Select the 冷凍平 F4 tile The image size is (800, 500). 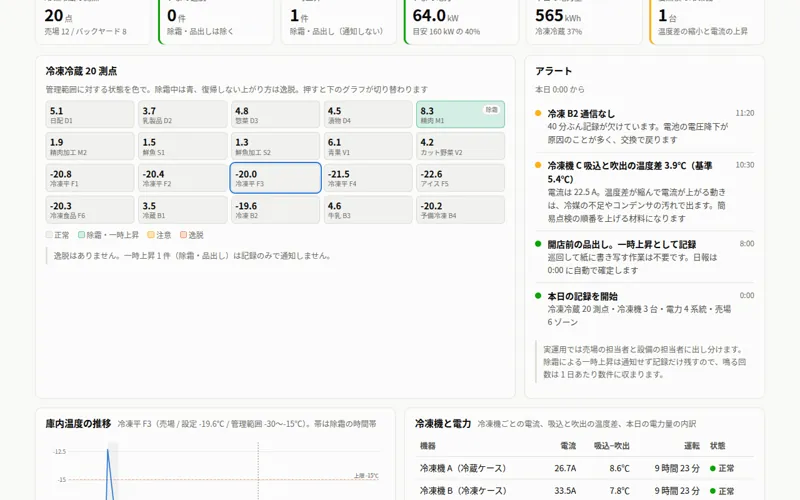368,178
